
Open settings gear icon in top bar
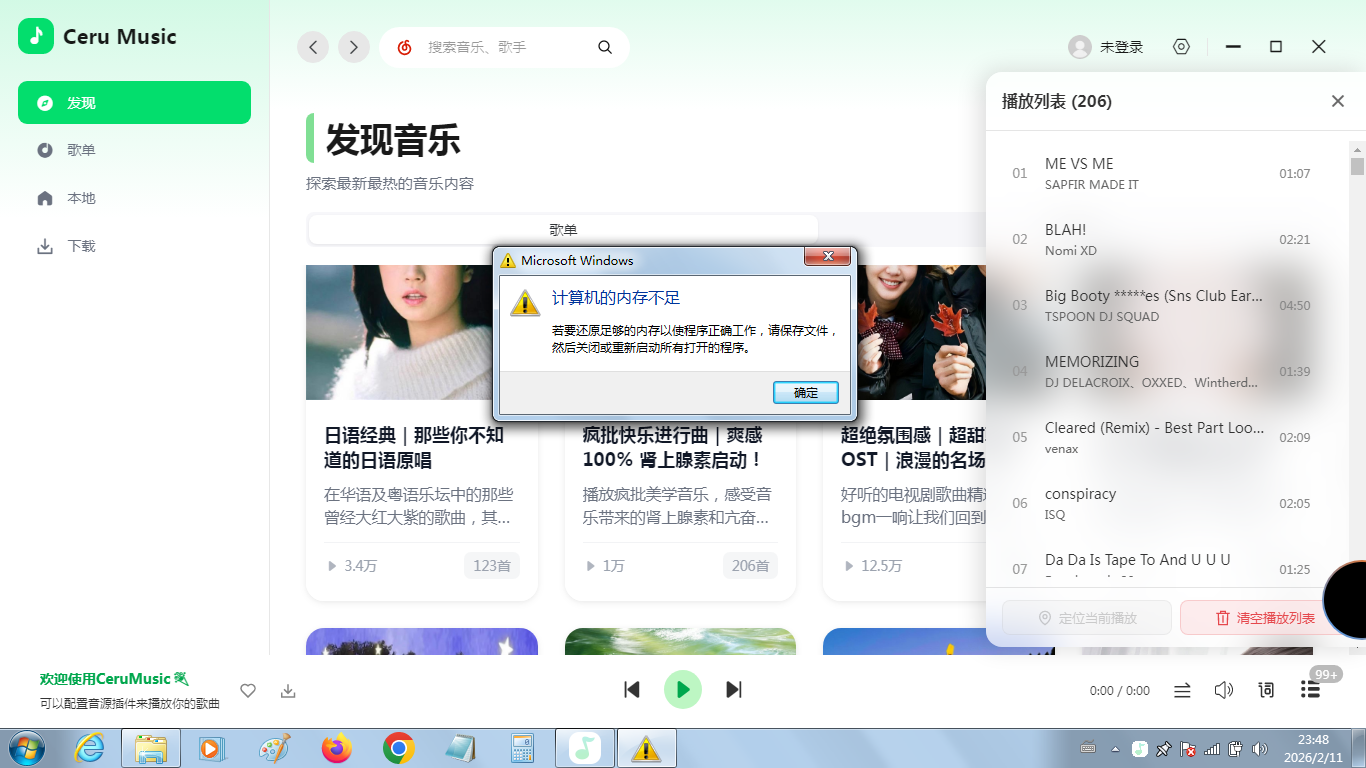pyautogui.click(x=1181, y=47)
